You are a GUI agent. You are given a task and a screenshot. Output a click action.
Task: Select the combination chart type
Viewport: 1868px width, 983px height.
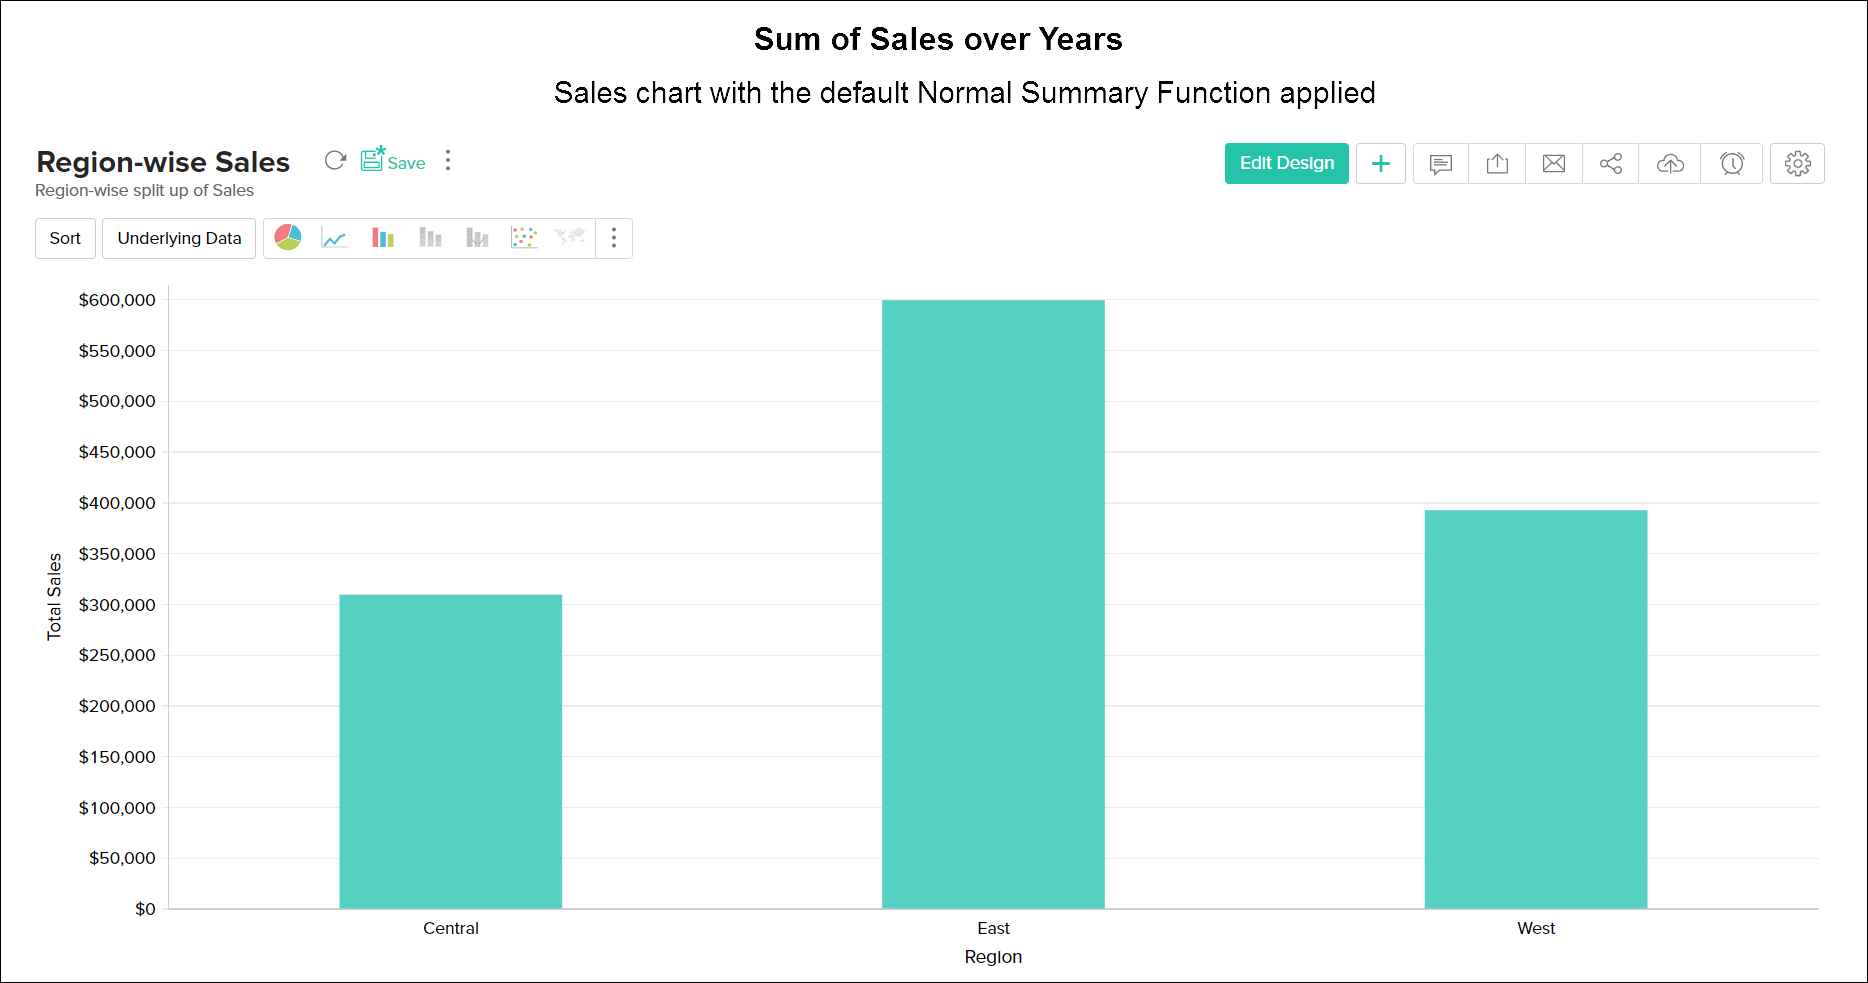click(x=477, y=238)
